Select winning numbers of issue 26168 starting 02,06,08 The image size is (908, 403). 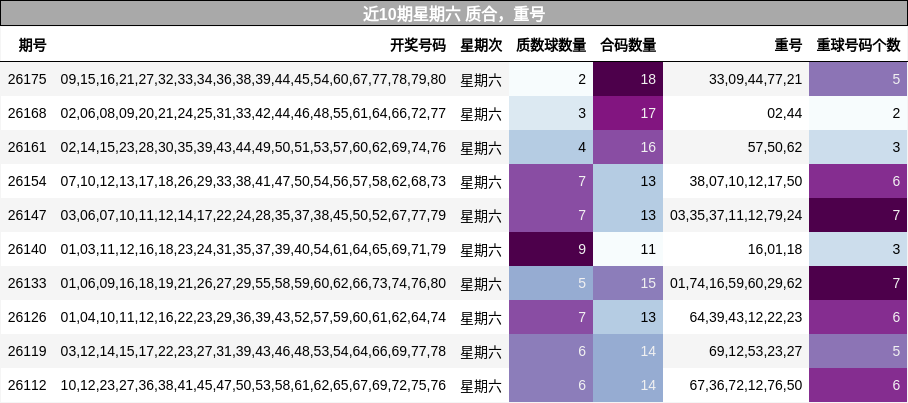[x=253, y=113]
